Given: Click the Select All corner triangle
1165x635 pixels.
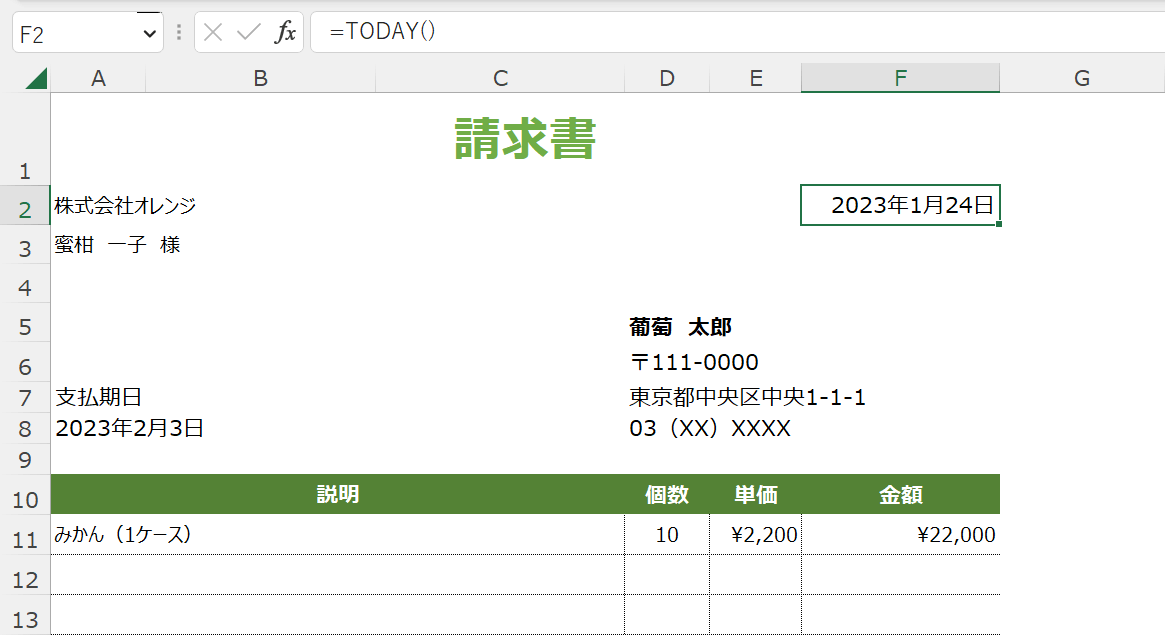Looking at the screenshot, I should point(36,79).
